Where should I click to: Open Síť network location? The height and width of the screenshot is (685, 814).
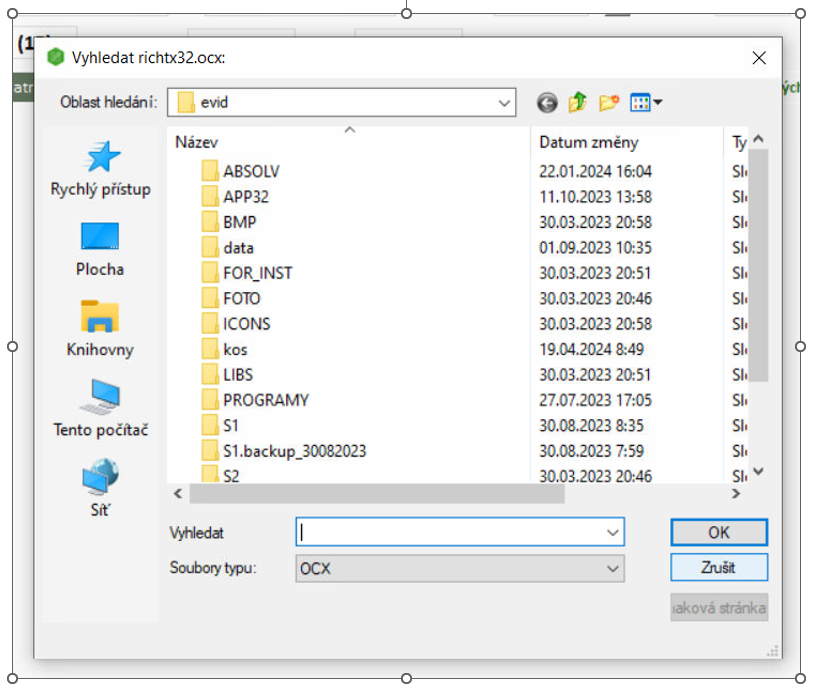(100, 486)
